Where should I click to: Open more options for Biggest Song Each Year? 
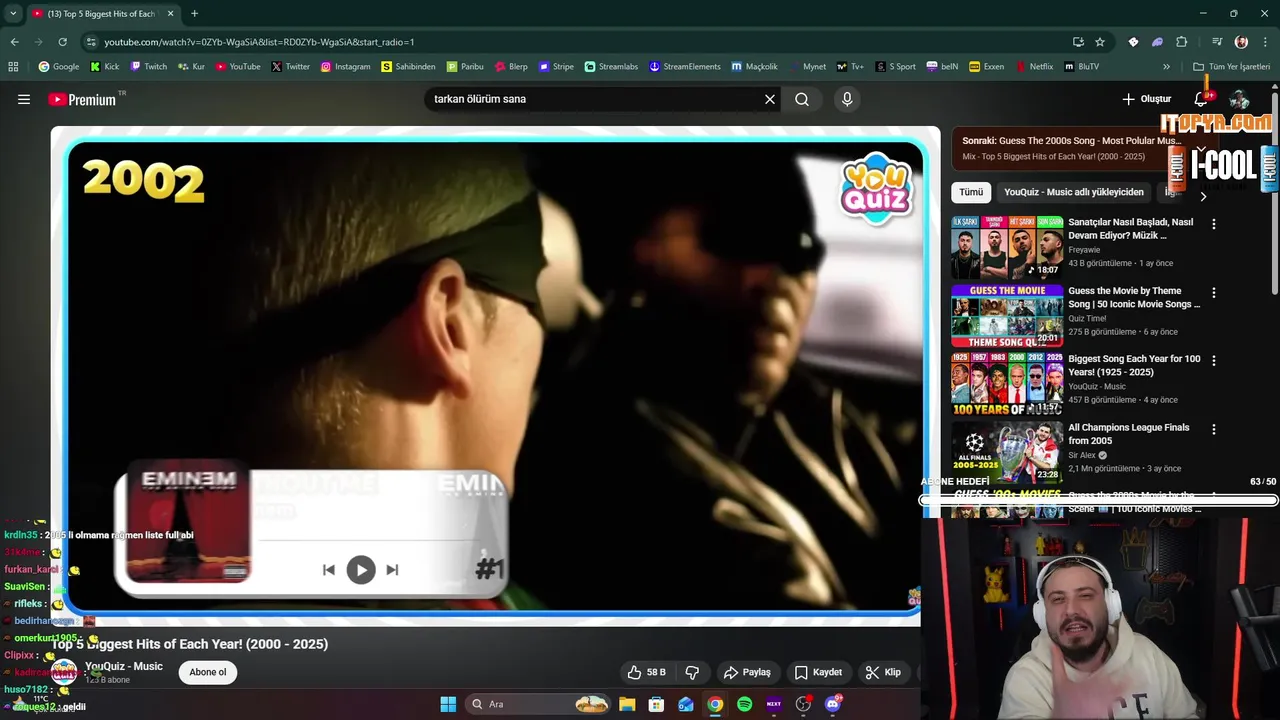coord(1214,361)
